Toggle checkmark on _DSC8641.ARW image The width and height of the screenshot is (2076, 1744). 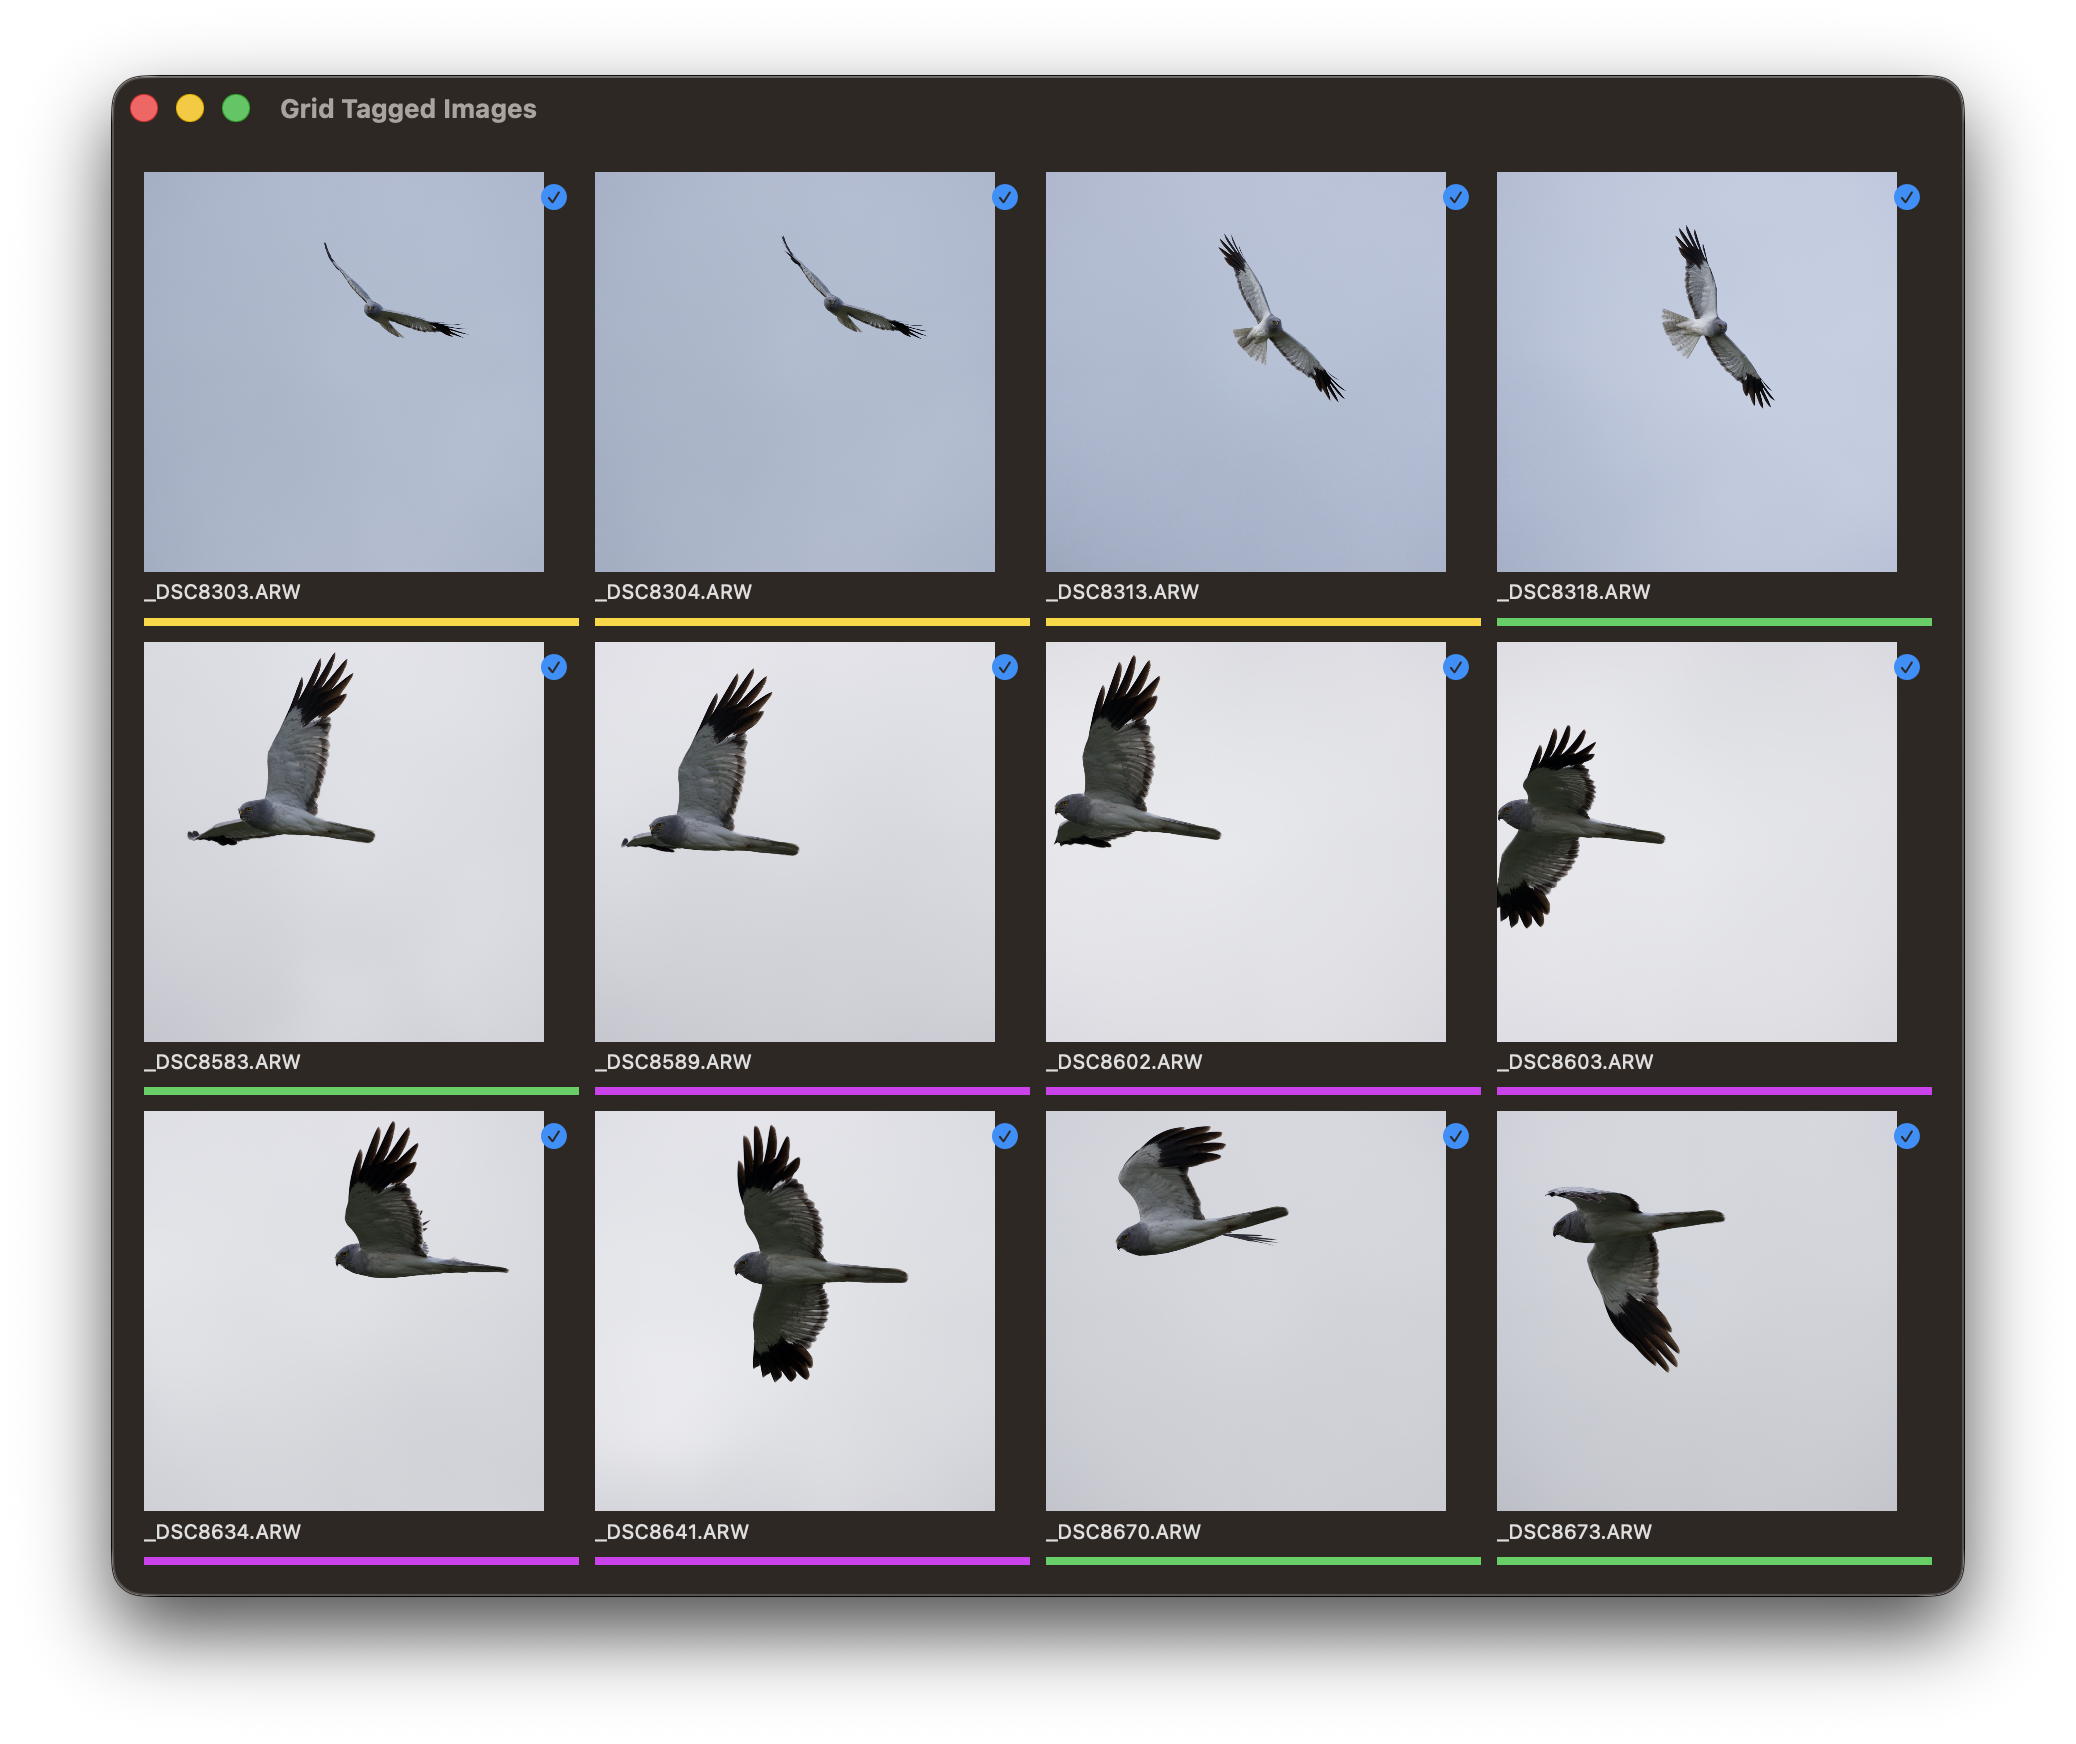(1005, 1136)
